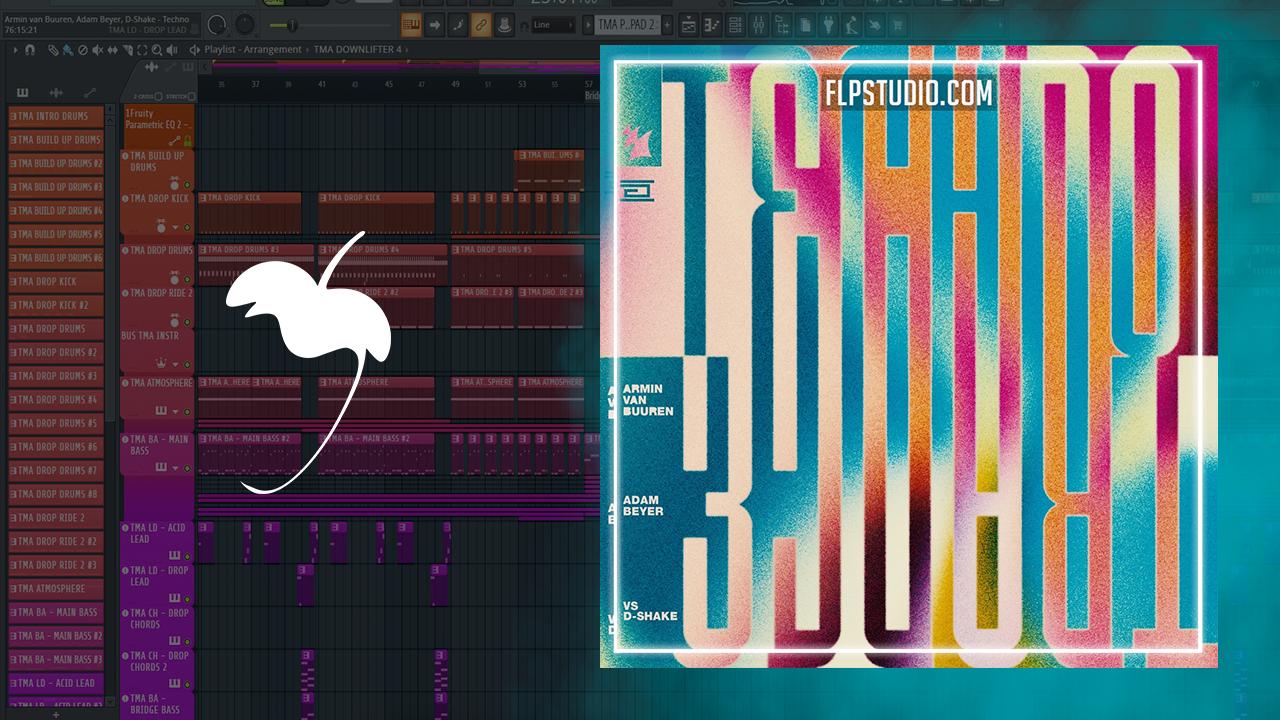Viewport: 1280px width, 720px height.
Task: Click the Playlist - Arrangement breadcrumb
Action: point(252,49)
